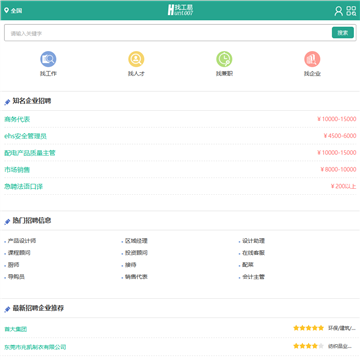Open the 产品设计师 hot job link
Image resolution: width=360 pixels, height=360 pixels.
click(22, 241)
